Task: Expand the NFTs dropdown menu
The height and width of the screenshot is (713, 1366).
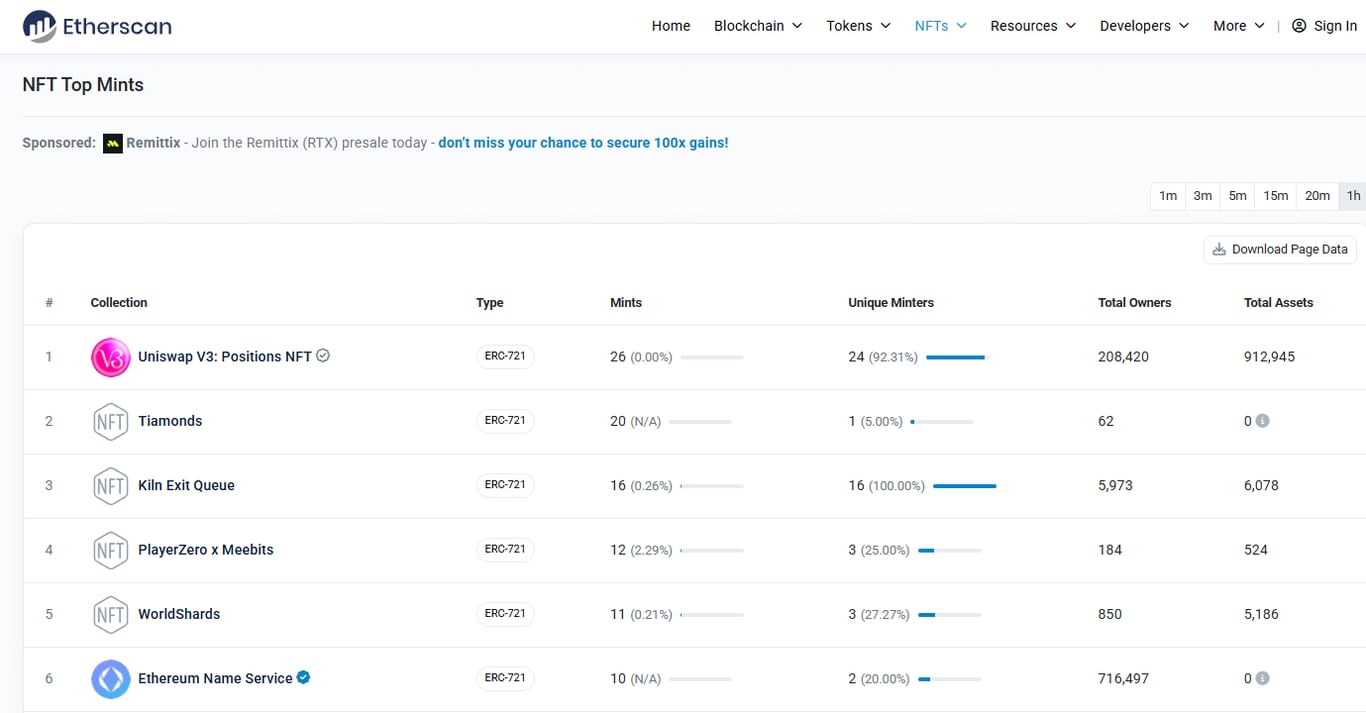Action: pyautogui.click(x=940, y=26)
